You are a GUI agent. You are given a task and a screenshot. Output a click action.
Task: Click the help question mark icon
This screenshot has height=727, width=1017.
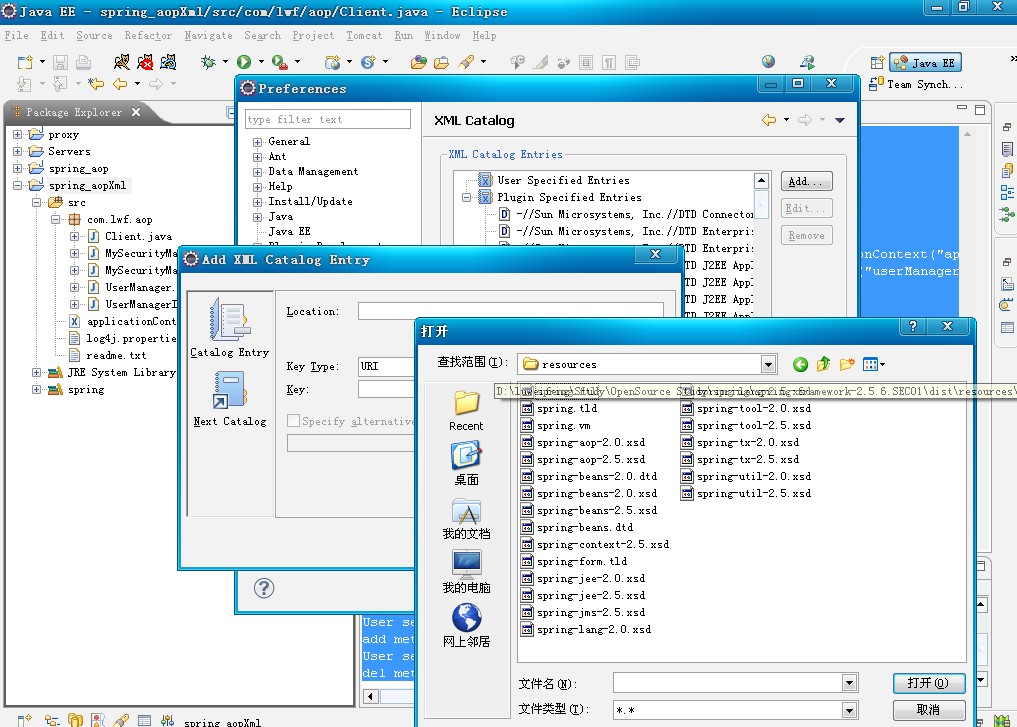264,588
